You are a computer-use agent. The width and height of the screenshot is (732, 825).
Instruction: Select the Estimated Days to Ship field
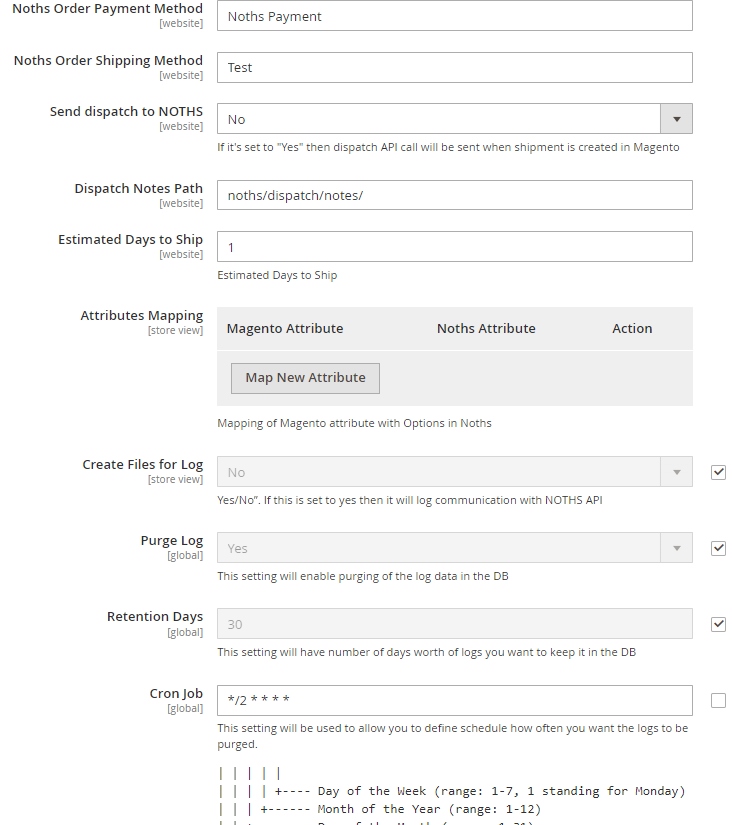454,246
